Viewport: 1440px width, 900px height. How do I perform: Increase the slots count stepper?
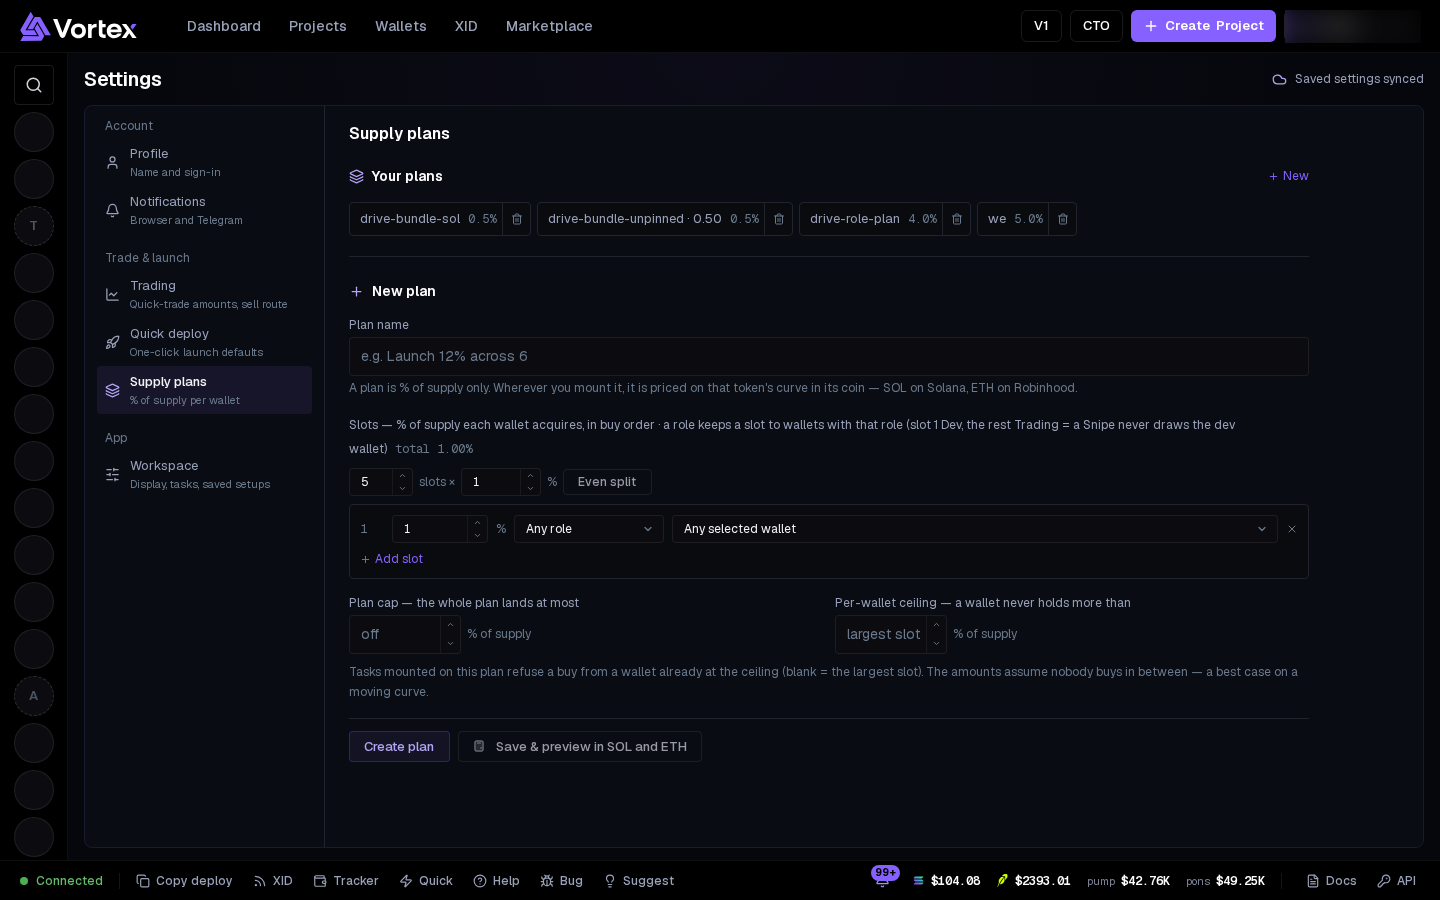(x=403, y=476)
